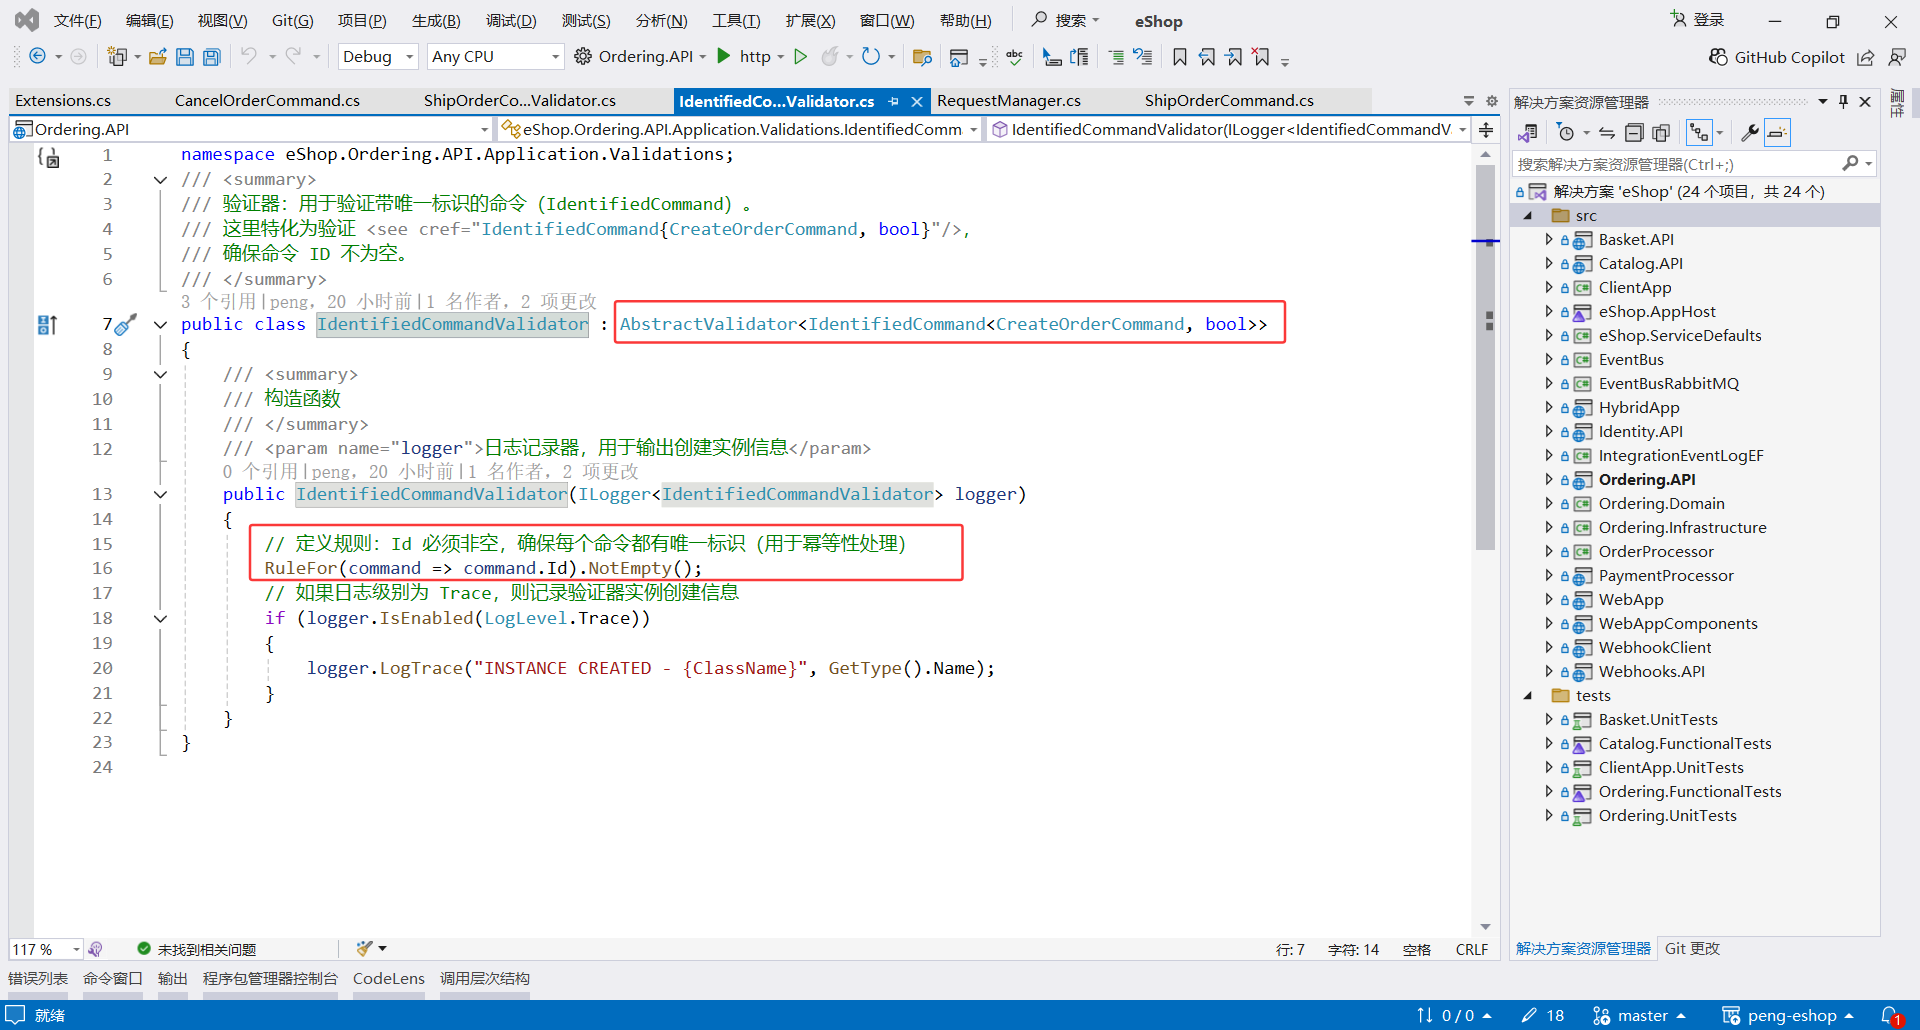Close the IdentifiedCo...Validator.cs tab
The image size is (1920, 1030).
tap(917, 101)
